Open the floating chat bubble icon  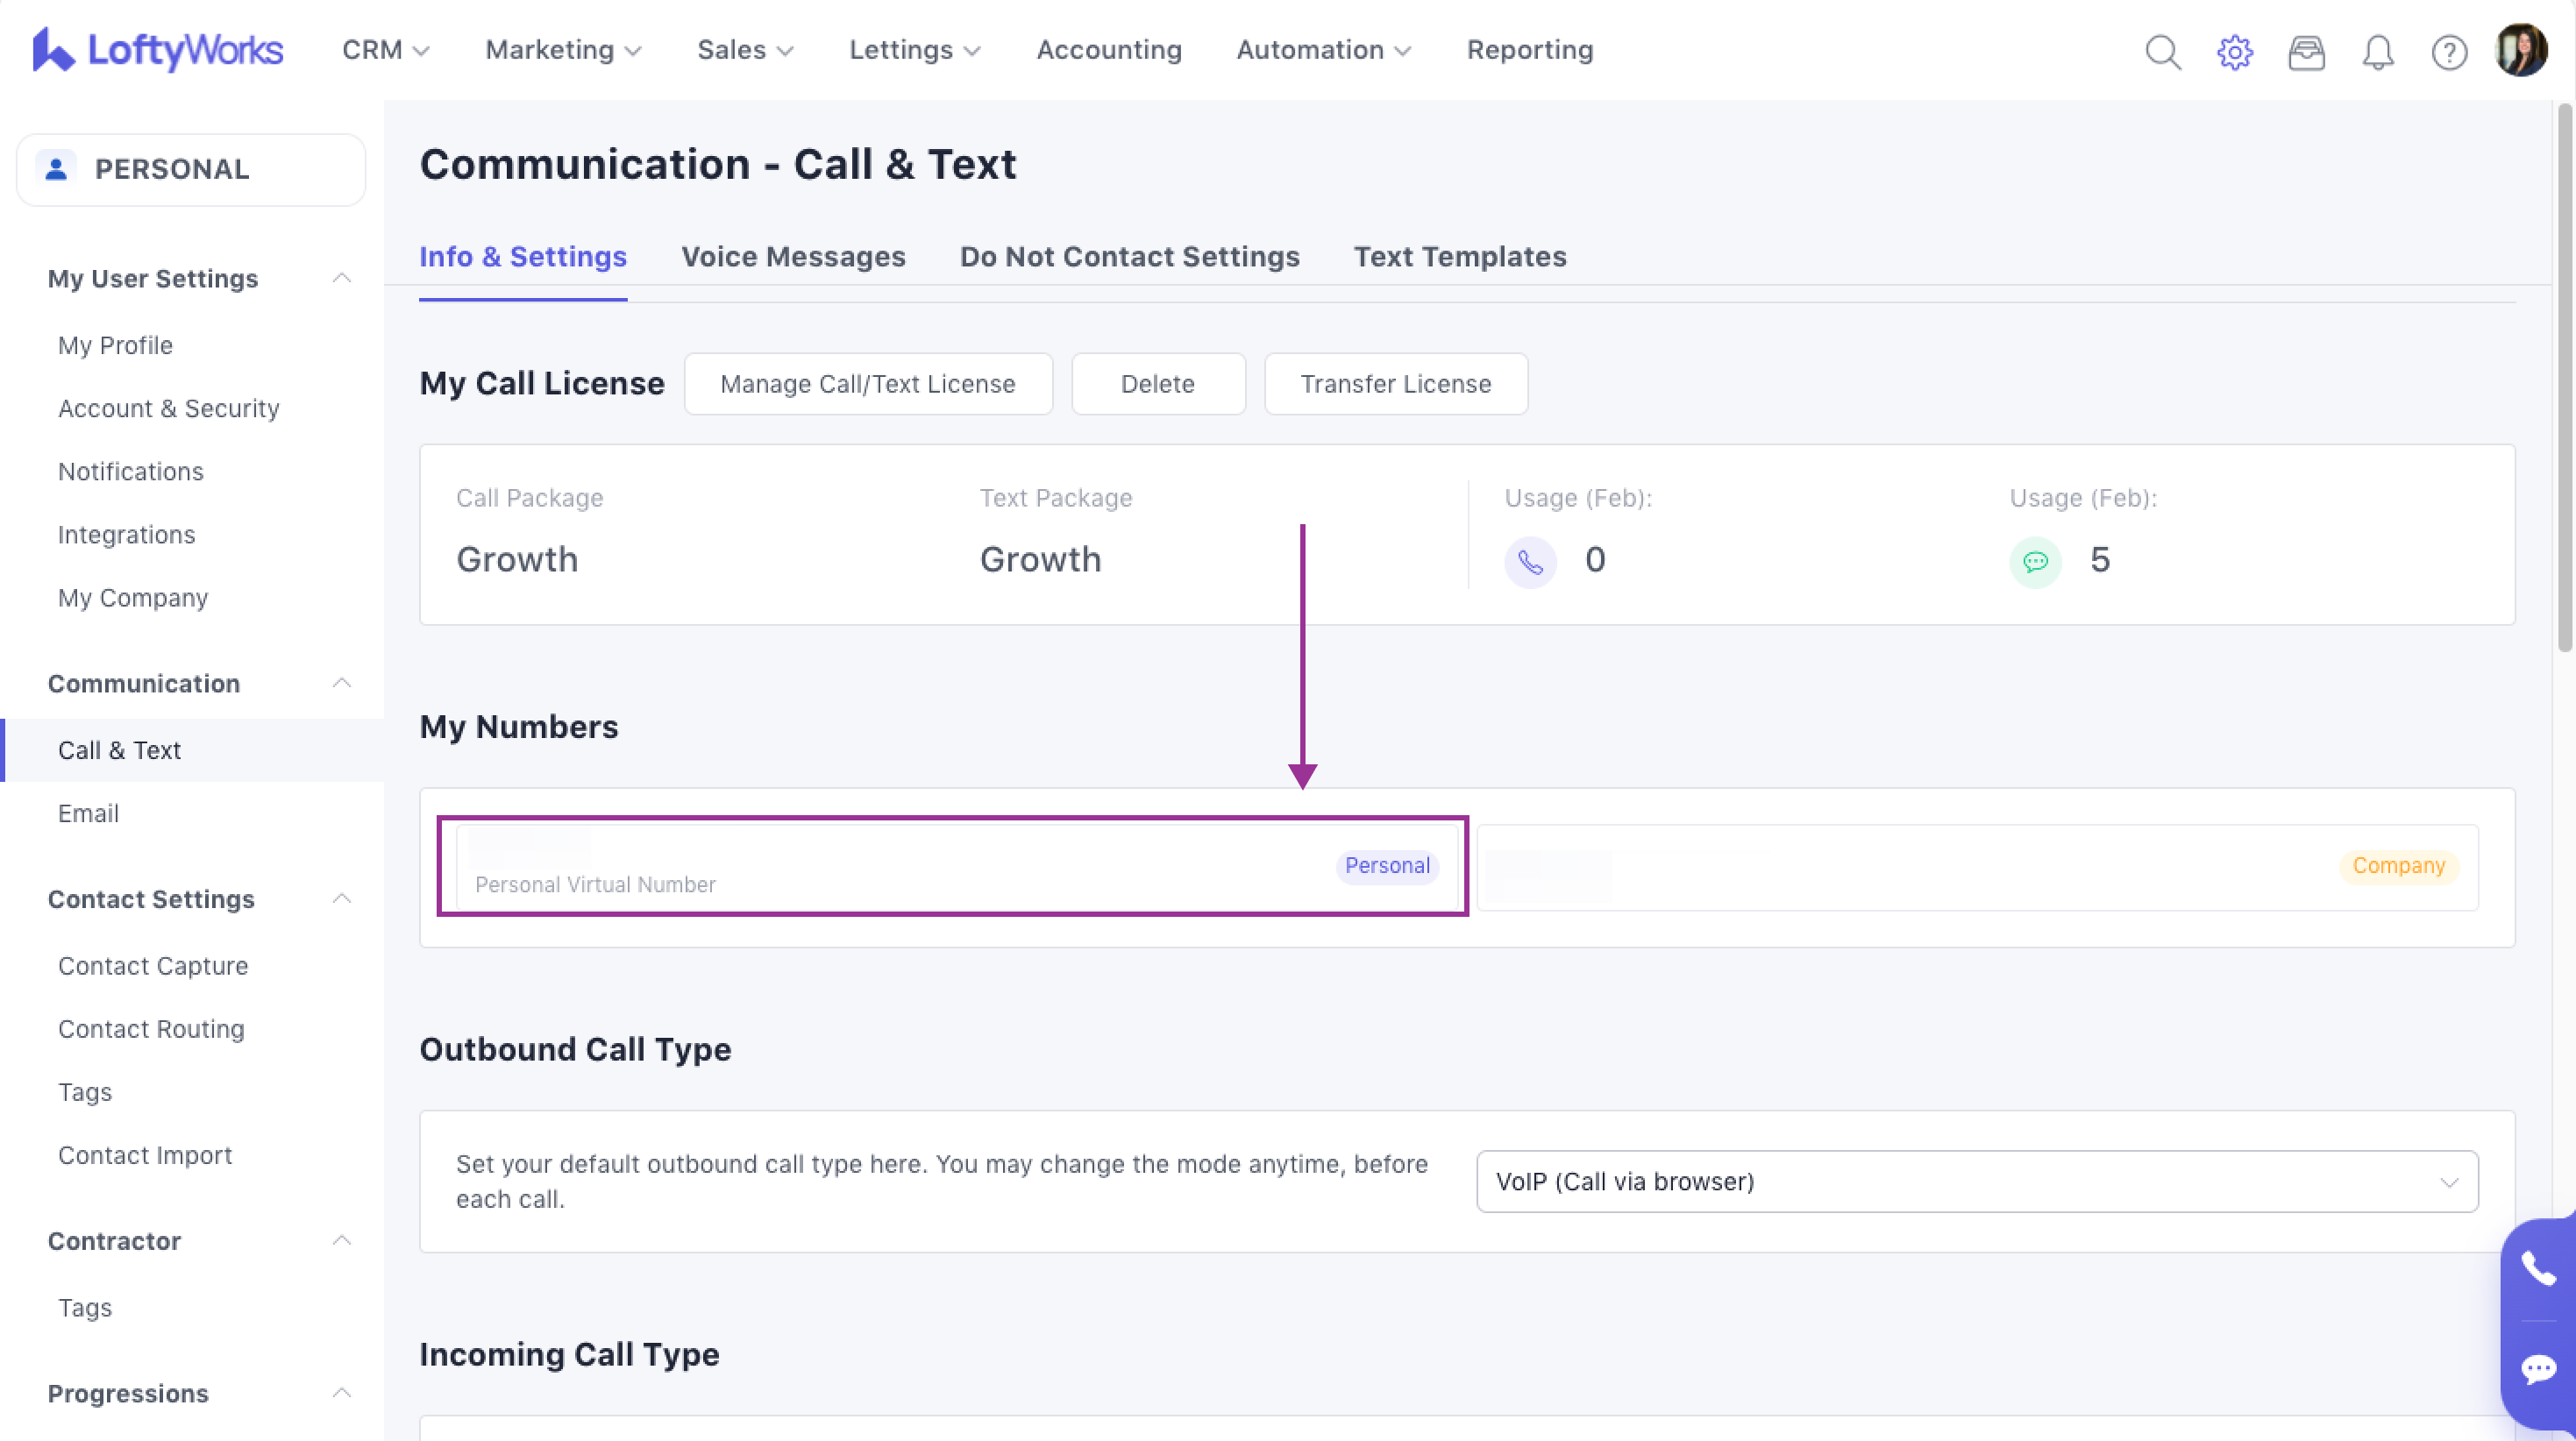(x=2538, y=1368)
